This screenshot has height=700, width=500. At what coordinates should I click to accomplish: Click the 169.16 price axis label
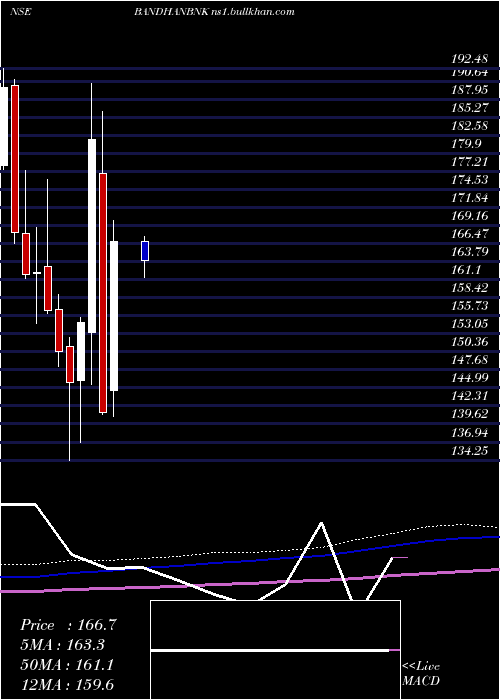point(469,216)
